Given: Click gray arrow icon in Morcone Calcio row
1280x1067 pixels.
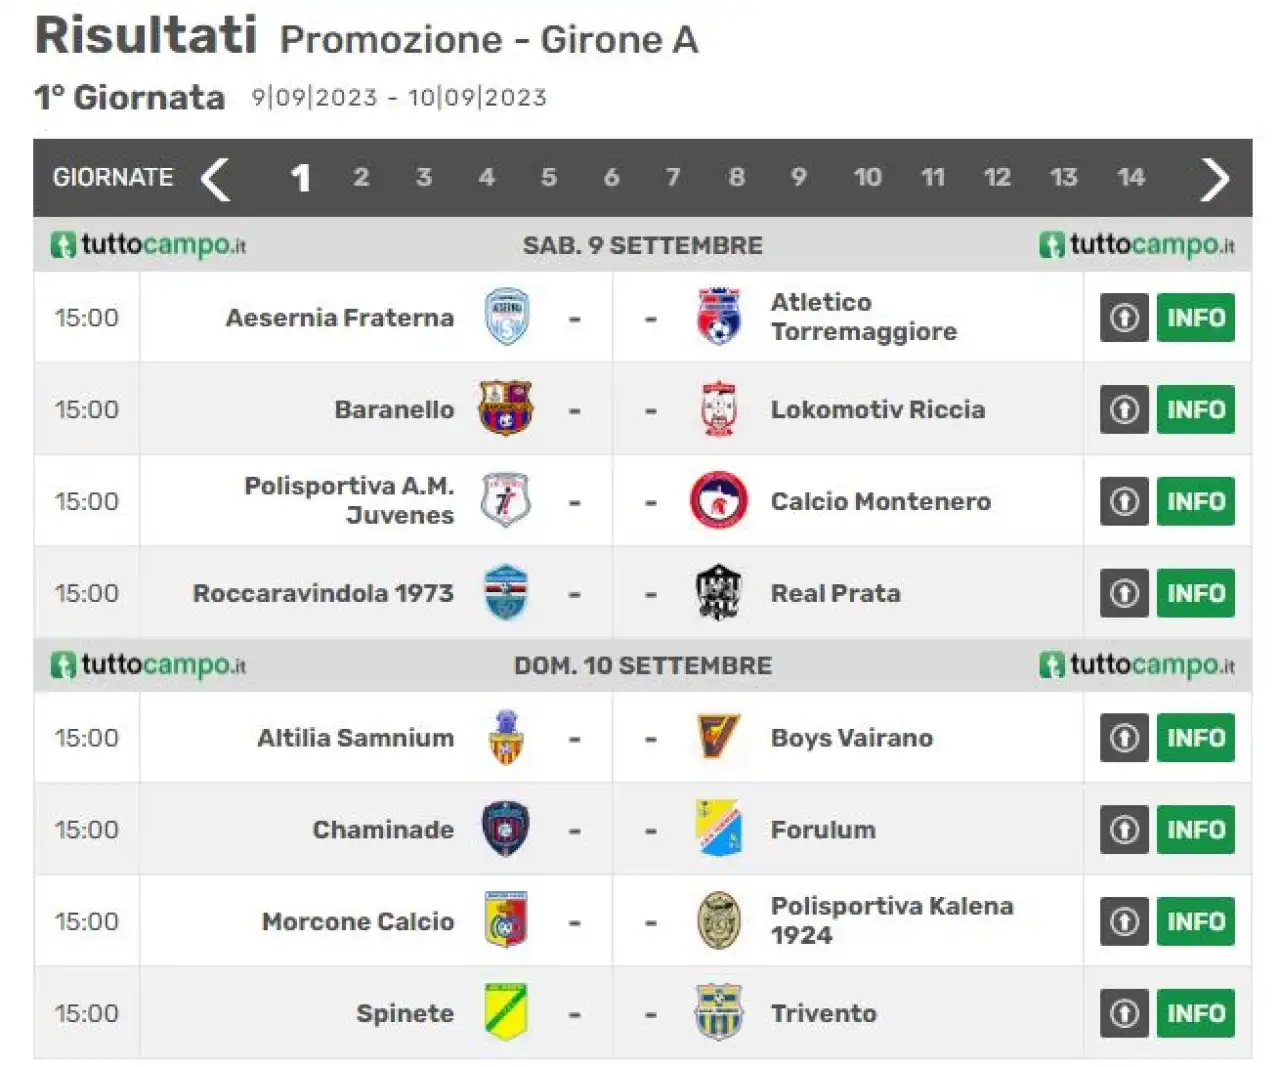Looking at the screenshot, I should 1124,921.
